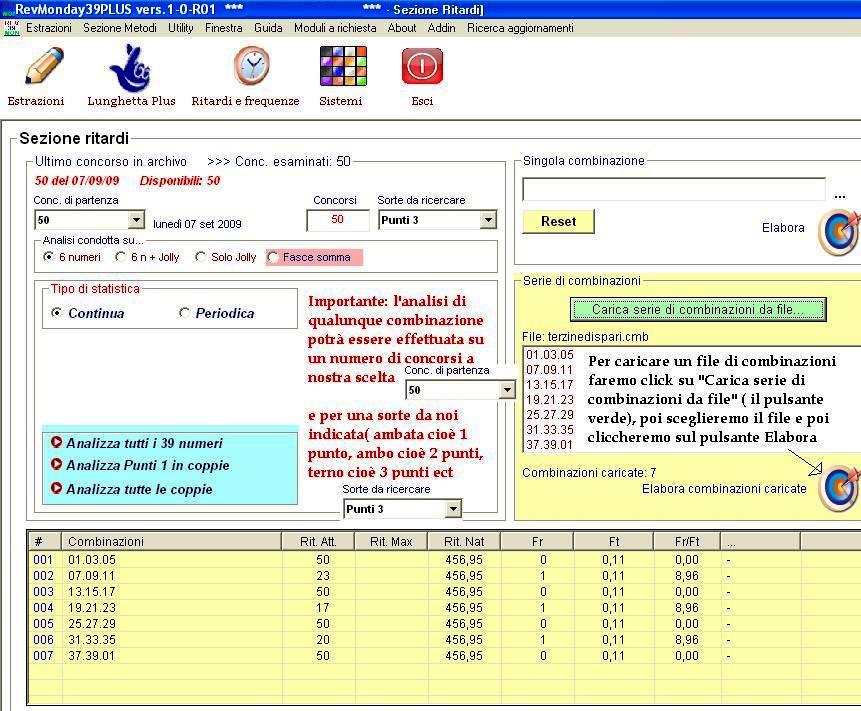Screen dimensions: 861x711
Task: Click Analizza tutte le coppie link
Action: (x=139, y=489)
